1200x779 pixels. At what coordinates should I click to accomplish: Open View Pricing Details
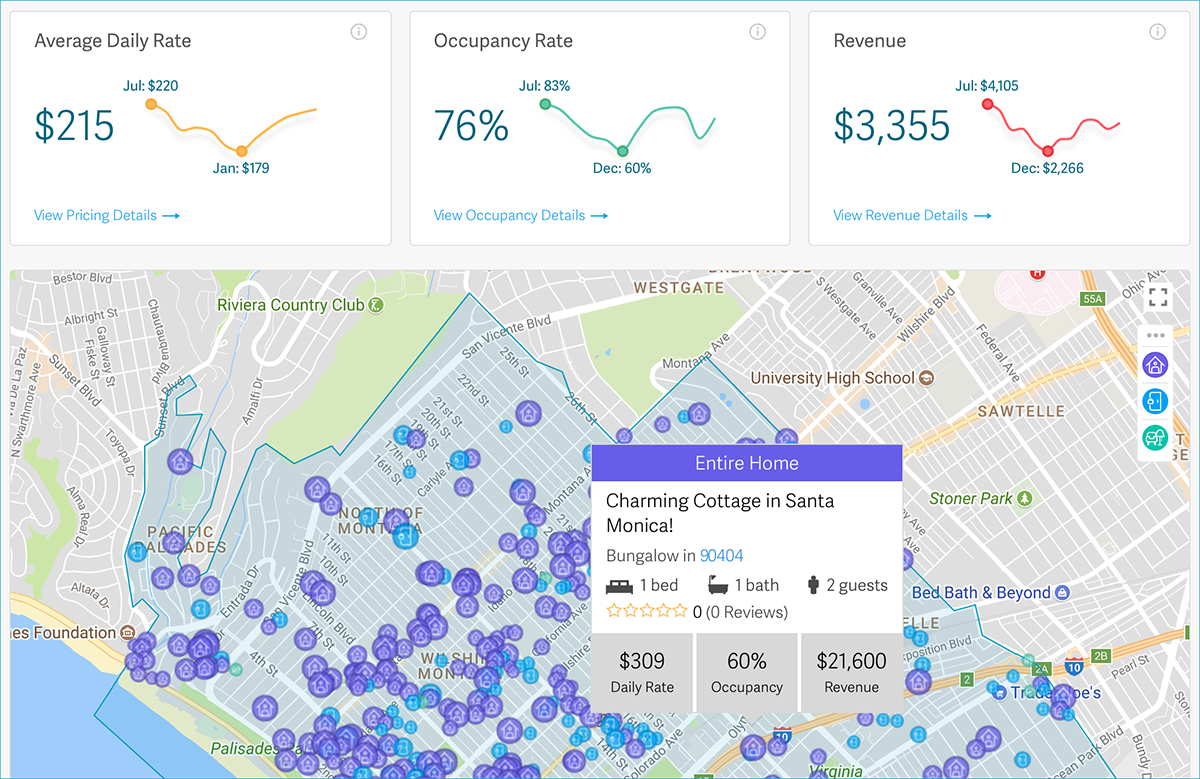click(106, 215)
